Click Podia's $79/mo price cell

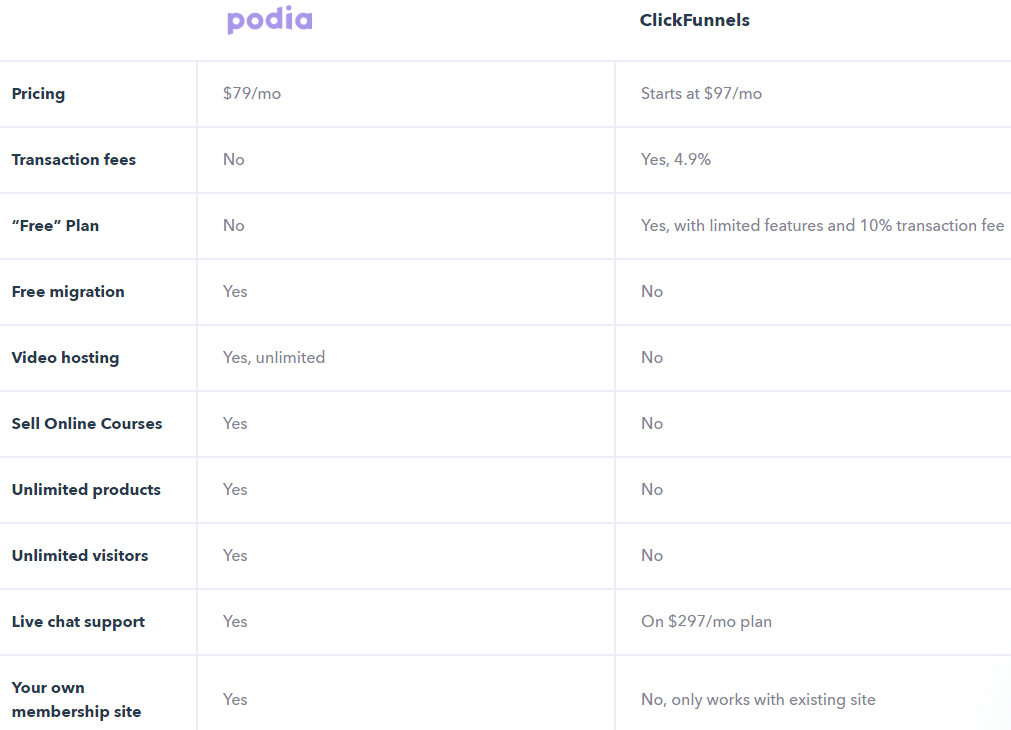(251, 94)
